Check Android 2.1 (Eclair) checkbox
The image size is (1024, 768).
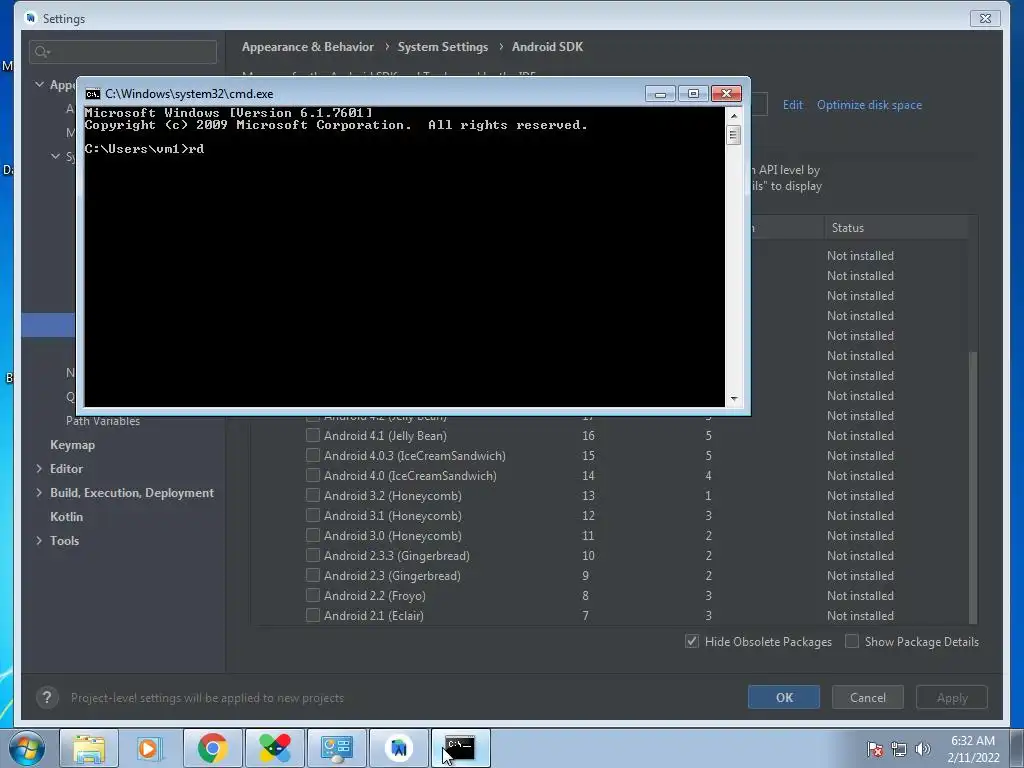click(313, 615)
